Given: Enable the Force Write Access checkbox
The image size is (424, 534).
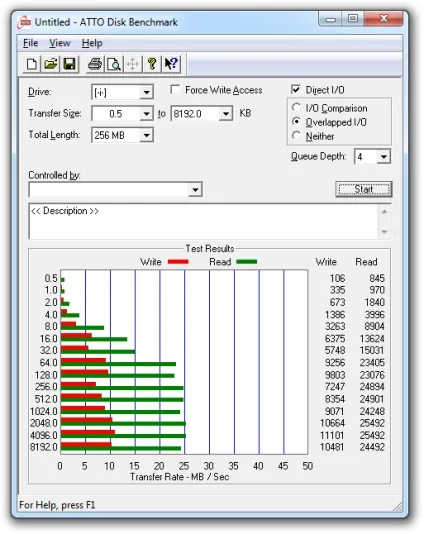Looking at the screenshot, I should point(175,90).
